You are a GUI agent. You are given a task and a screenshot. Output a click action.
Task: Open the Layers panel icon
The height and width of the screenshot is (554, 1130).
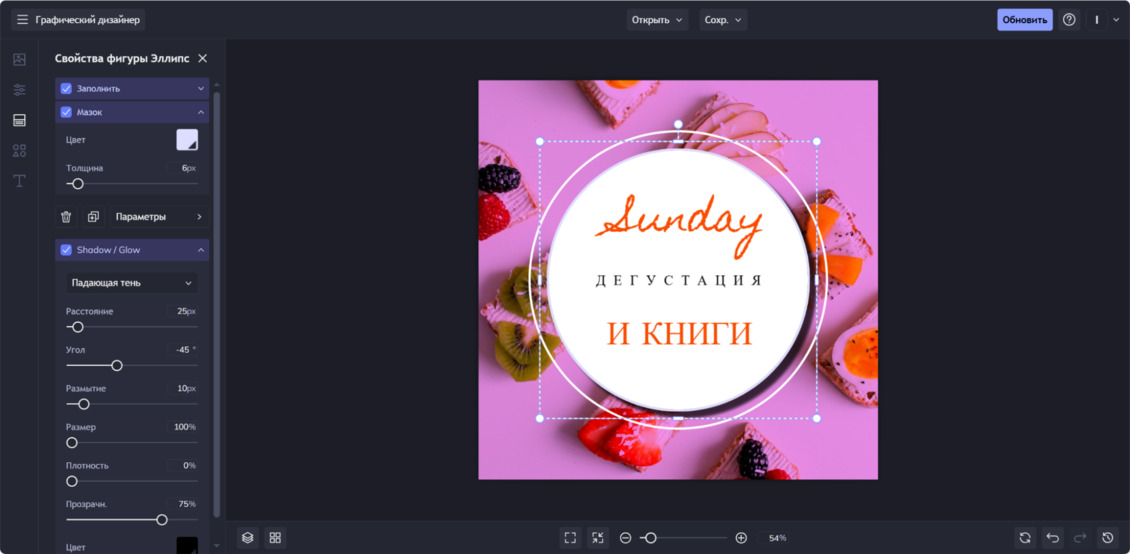coord(247,537)
